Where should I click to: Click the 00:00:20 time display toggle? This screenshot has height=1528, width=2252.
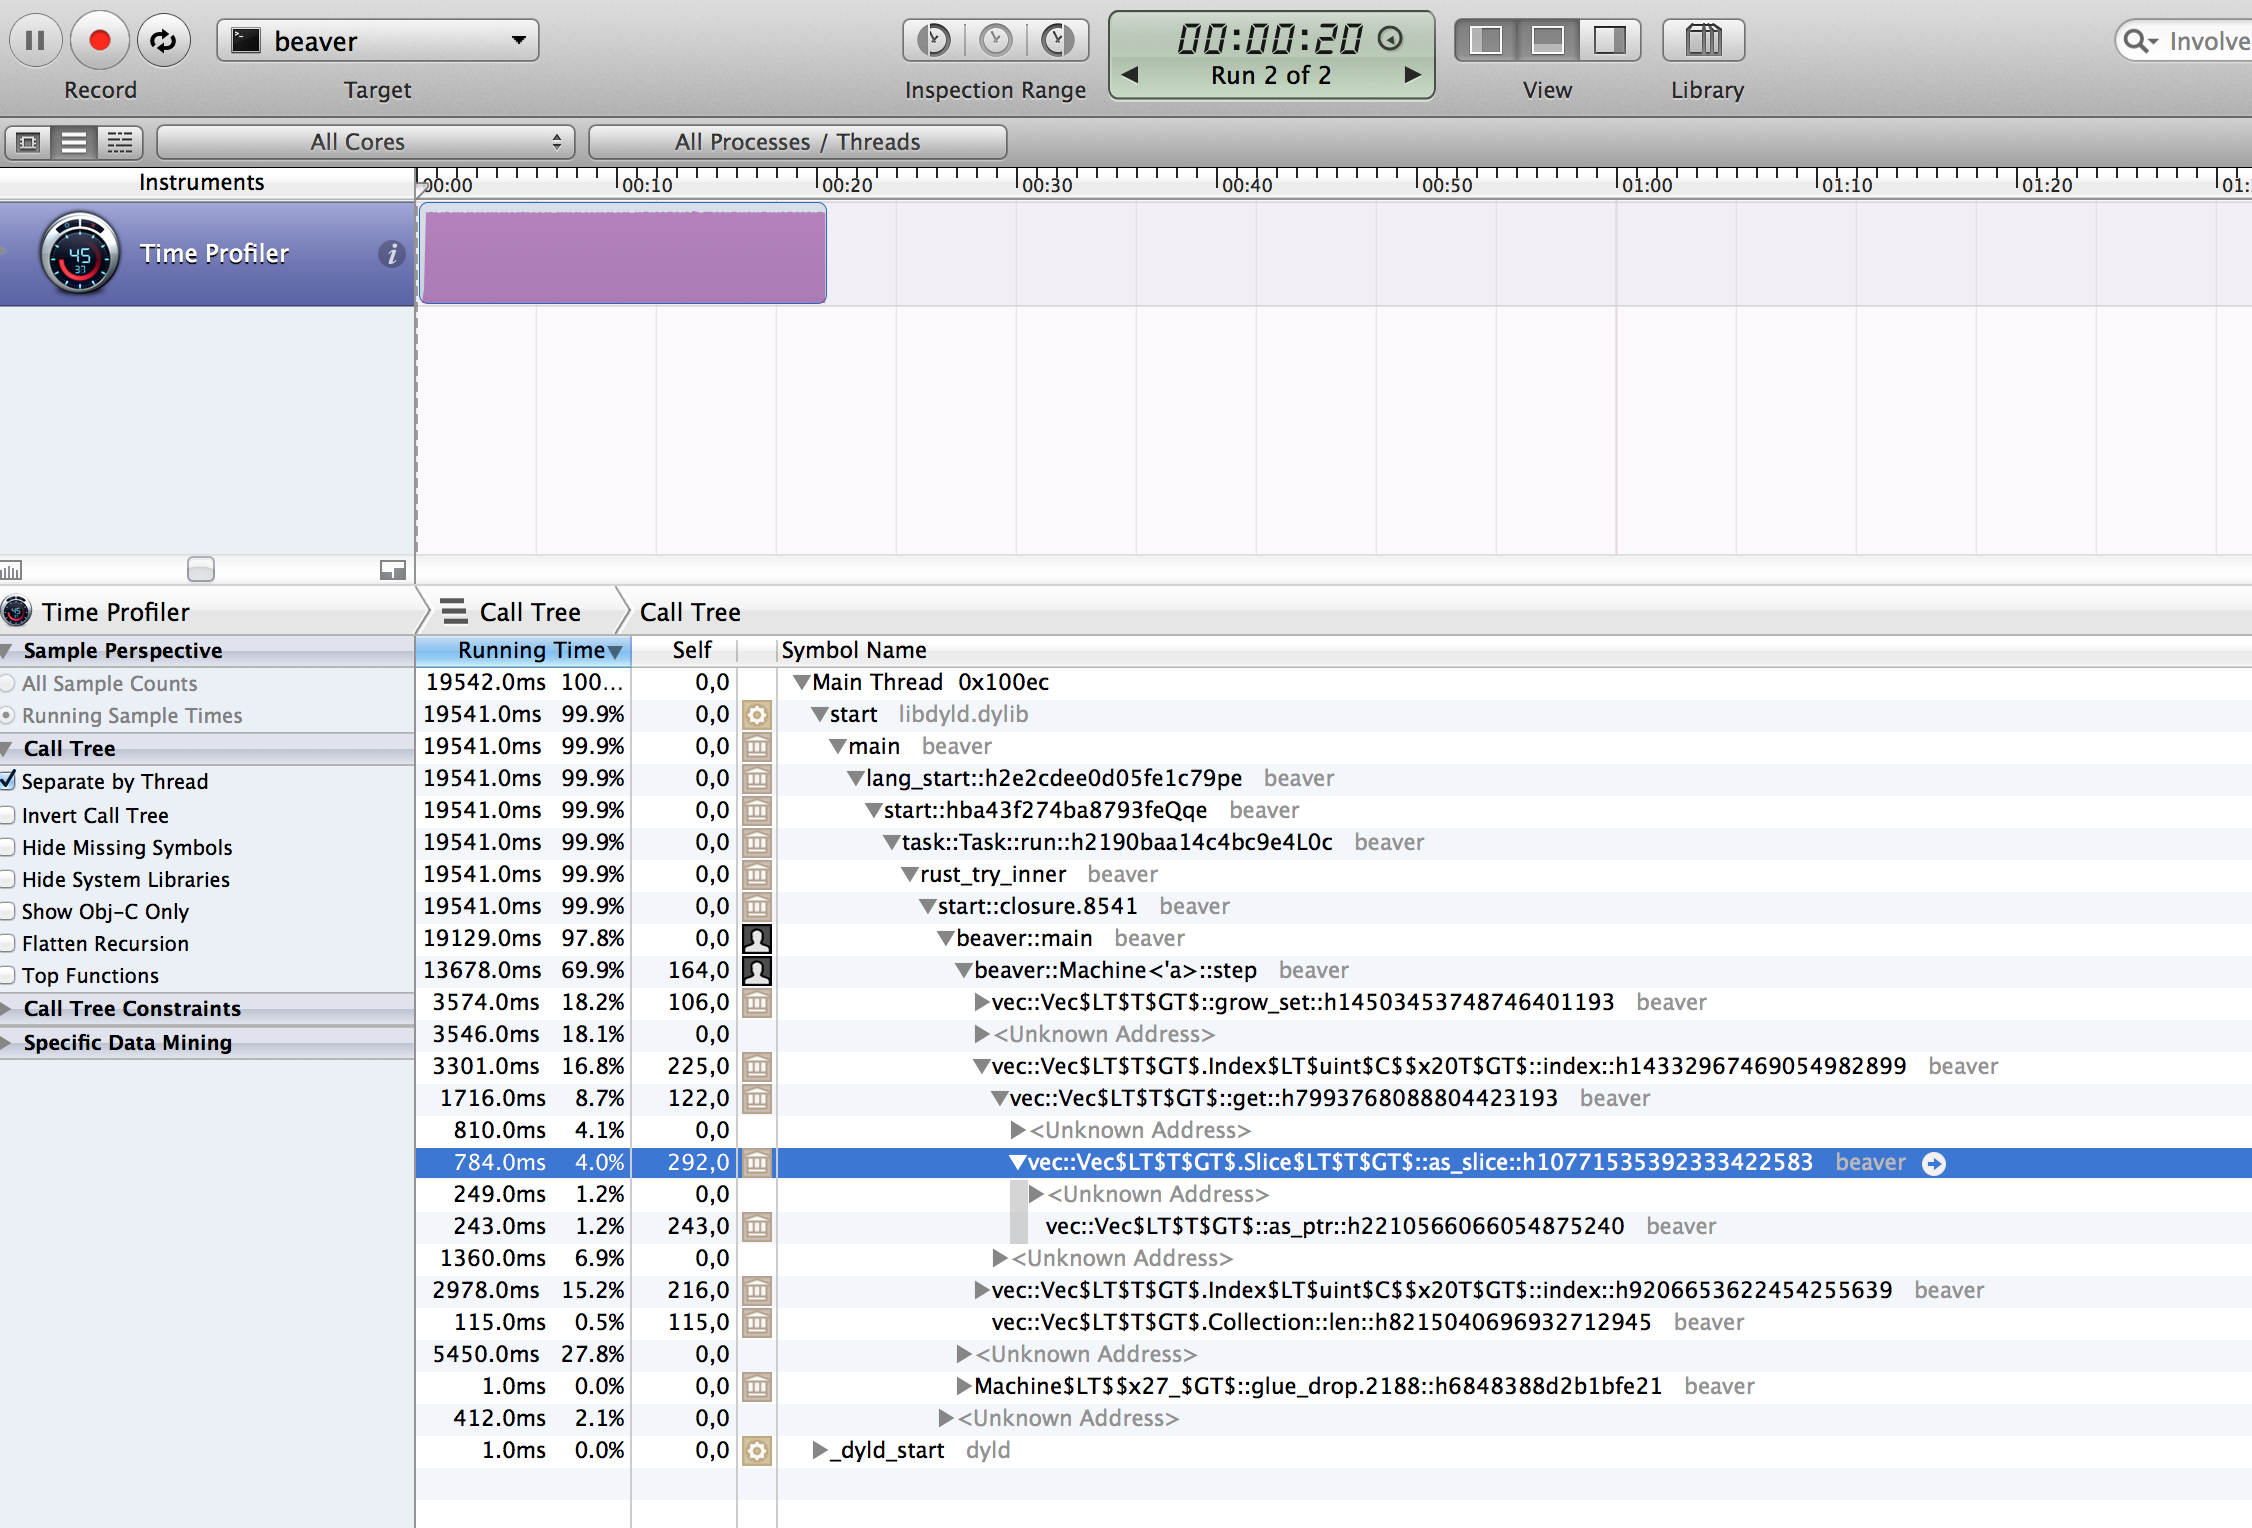(1390, 39)
